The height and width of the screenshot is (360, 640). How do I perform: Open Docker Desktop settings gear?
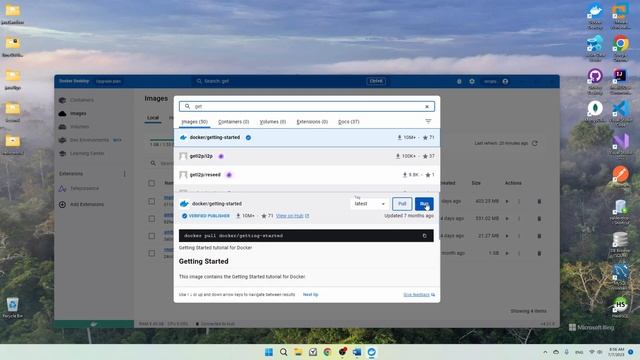pos(472,81)
